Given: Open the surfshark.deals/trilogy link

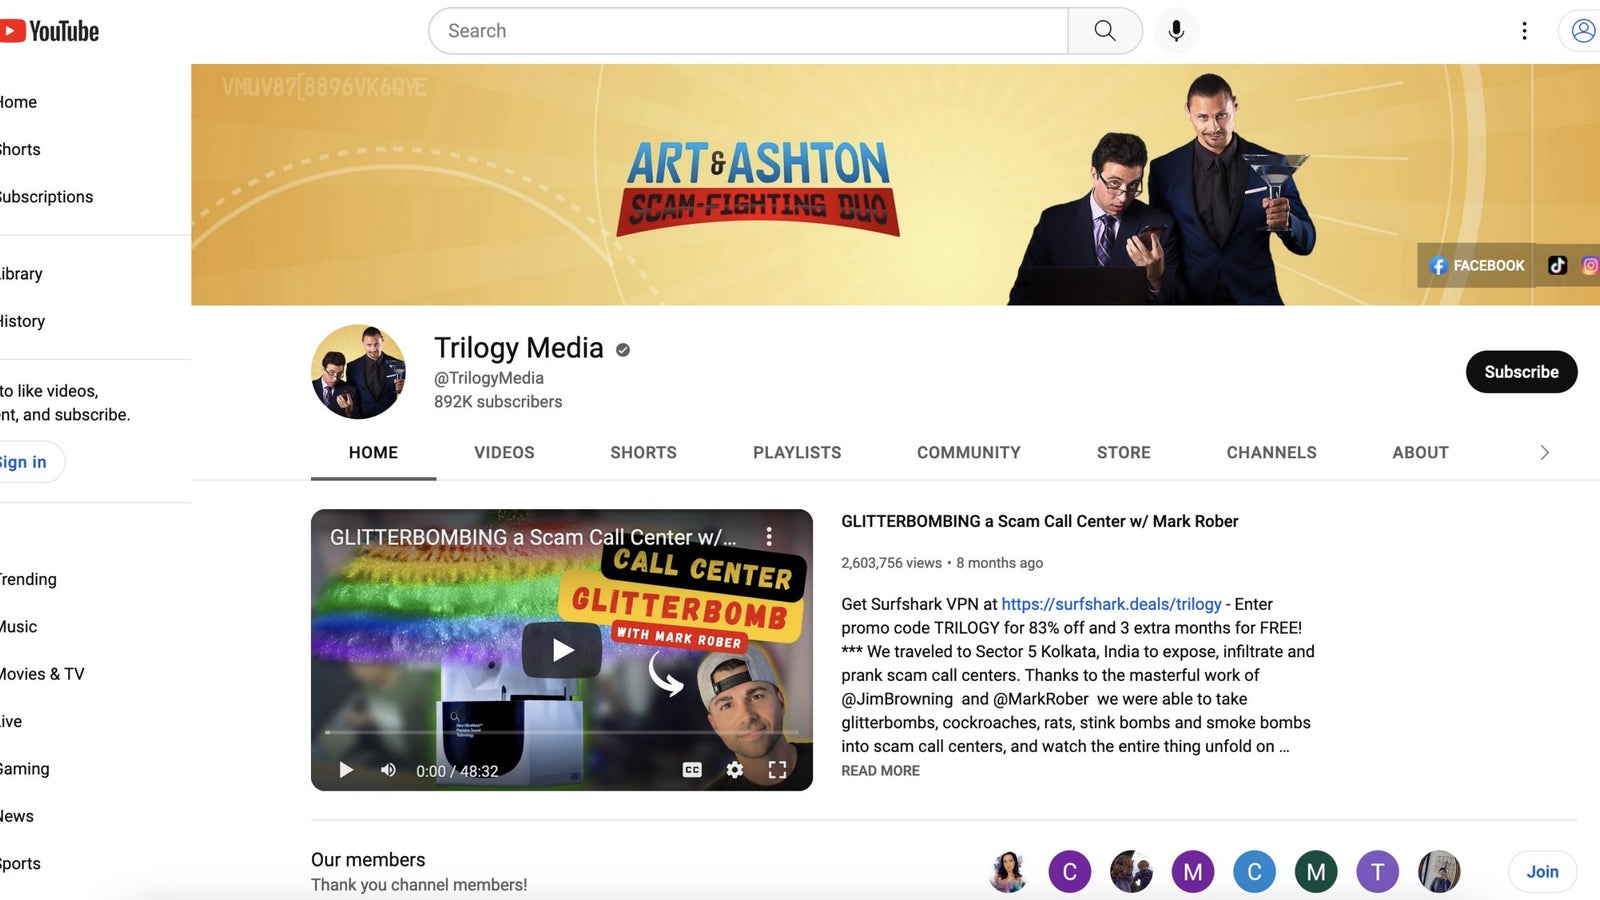Looking at the screenshot, I should click(x=1111, y=604).
